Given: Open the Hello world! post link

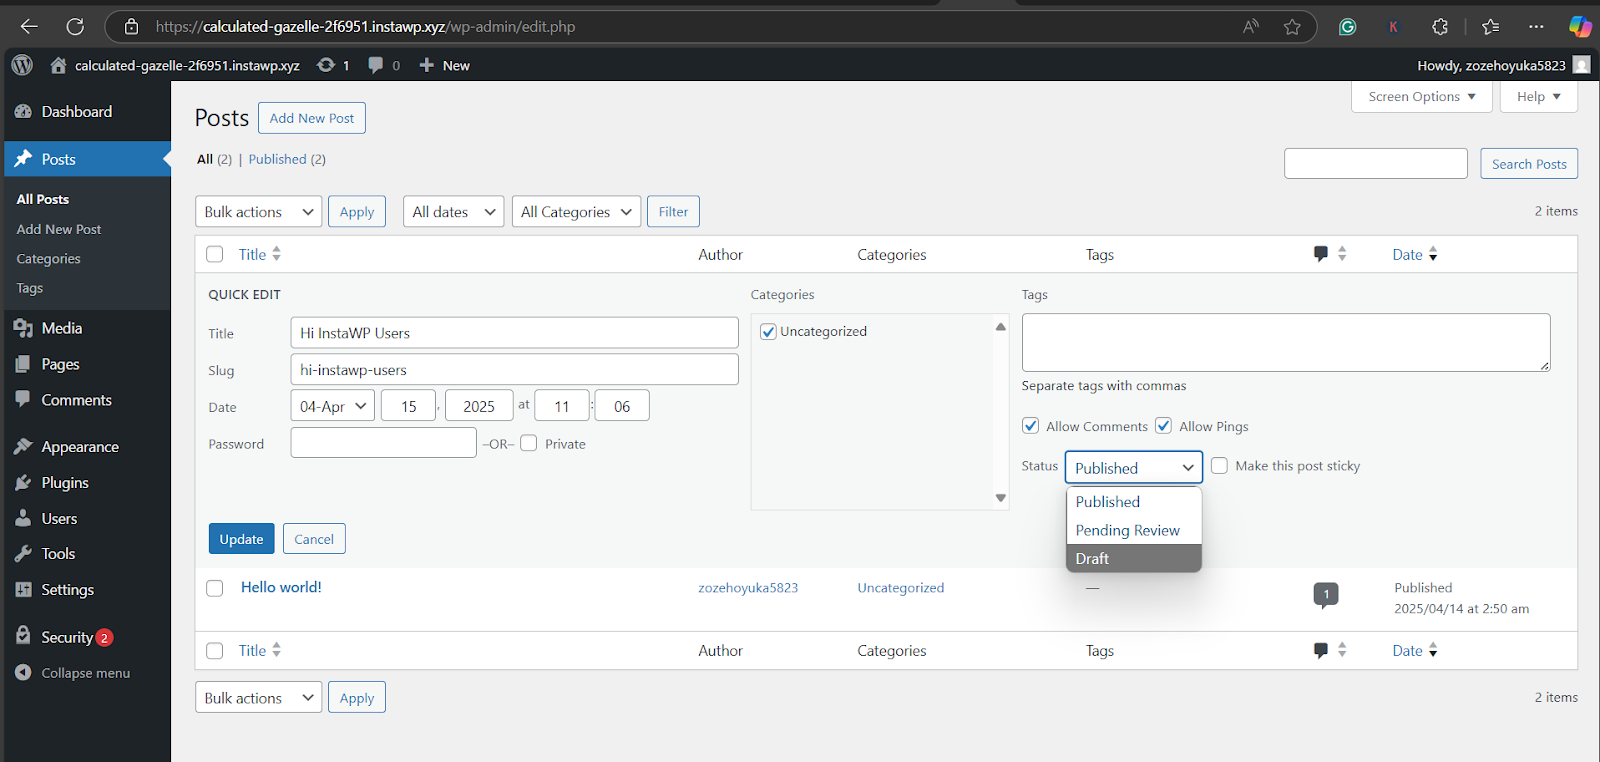Looking at the screenshot, I should 281,587.
